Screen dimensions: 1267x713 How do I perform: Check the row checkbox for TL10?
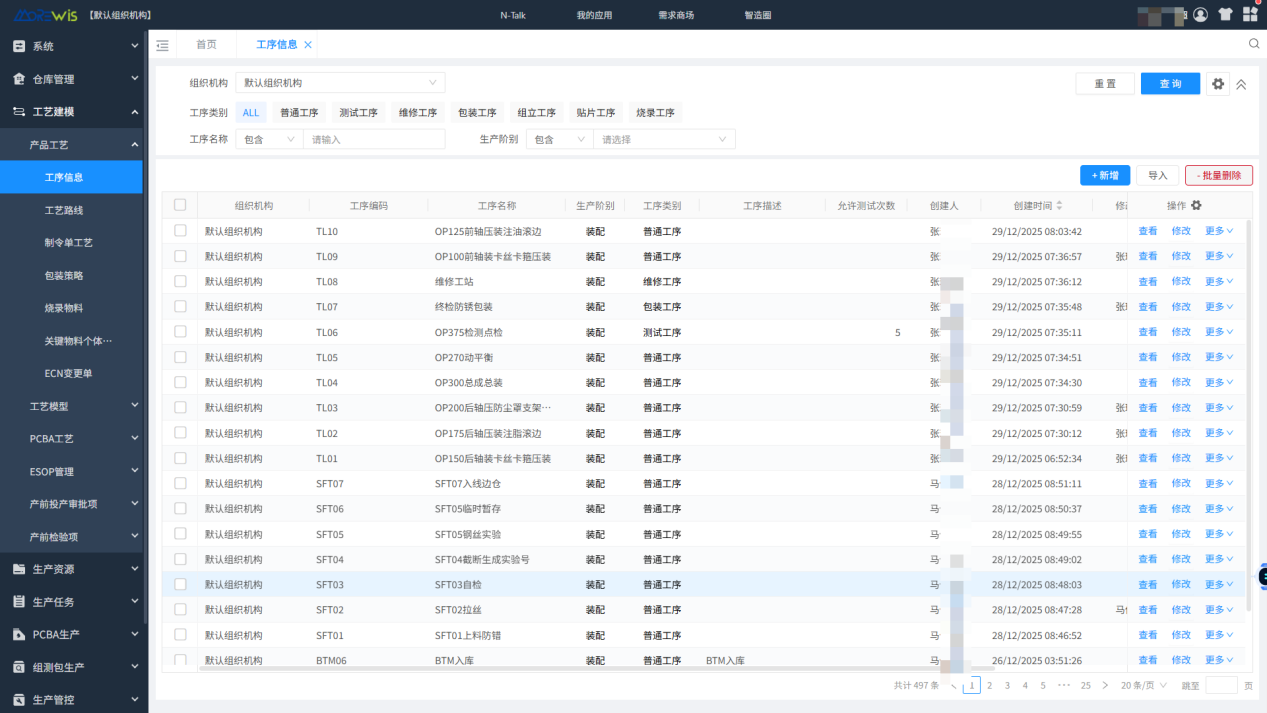click(180, 230)
